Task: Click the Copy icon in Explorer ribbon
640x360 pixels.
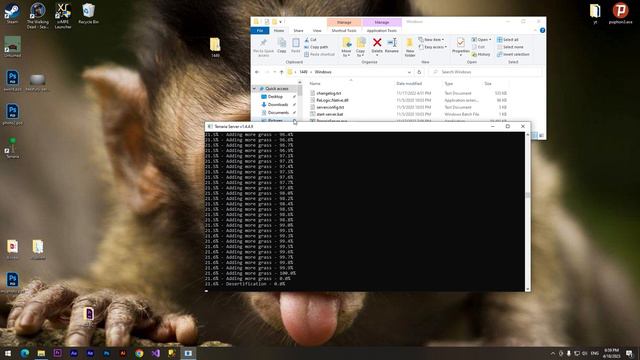Action: pos(282,45)
